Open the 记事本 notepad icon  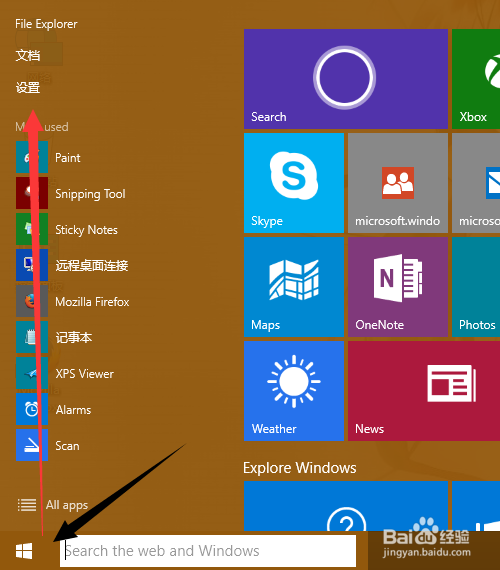(32, 337)
